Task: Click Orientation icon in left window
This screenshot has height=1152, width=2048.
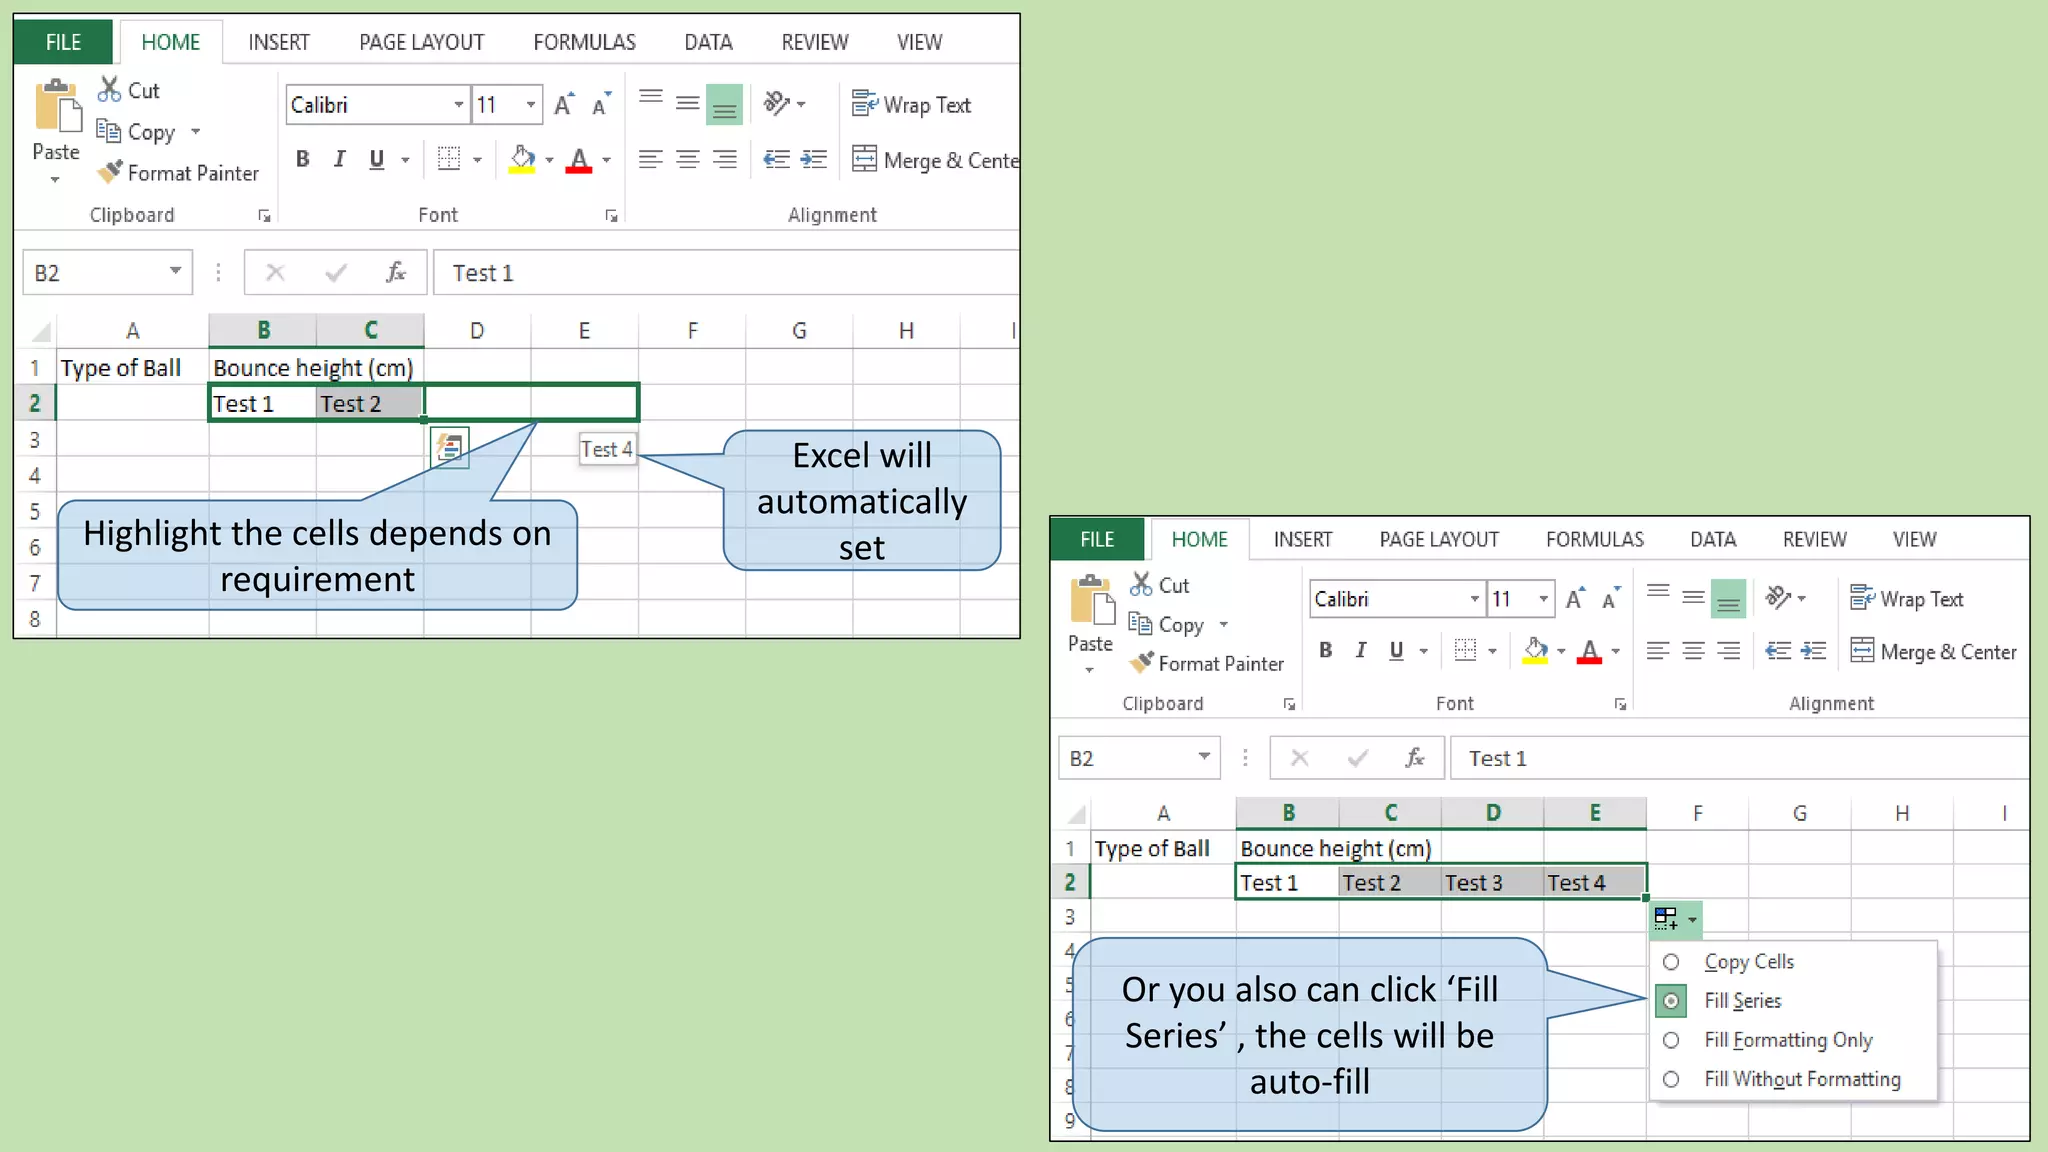Action: pos(777,103)
